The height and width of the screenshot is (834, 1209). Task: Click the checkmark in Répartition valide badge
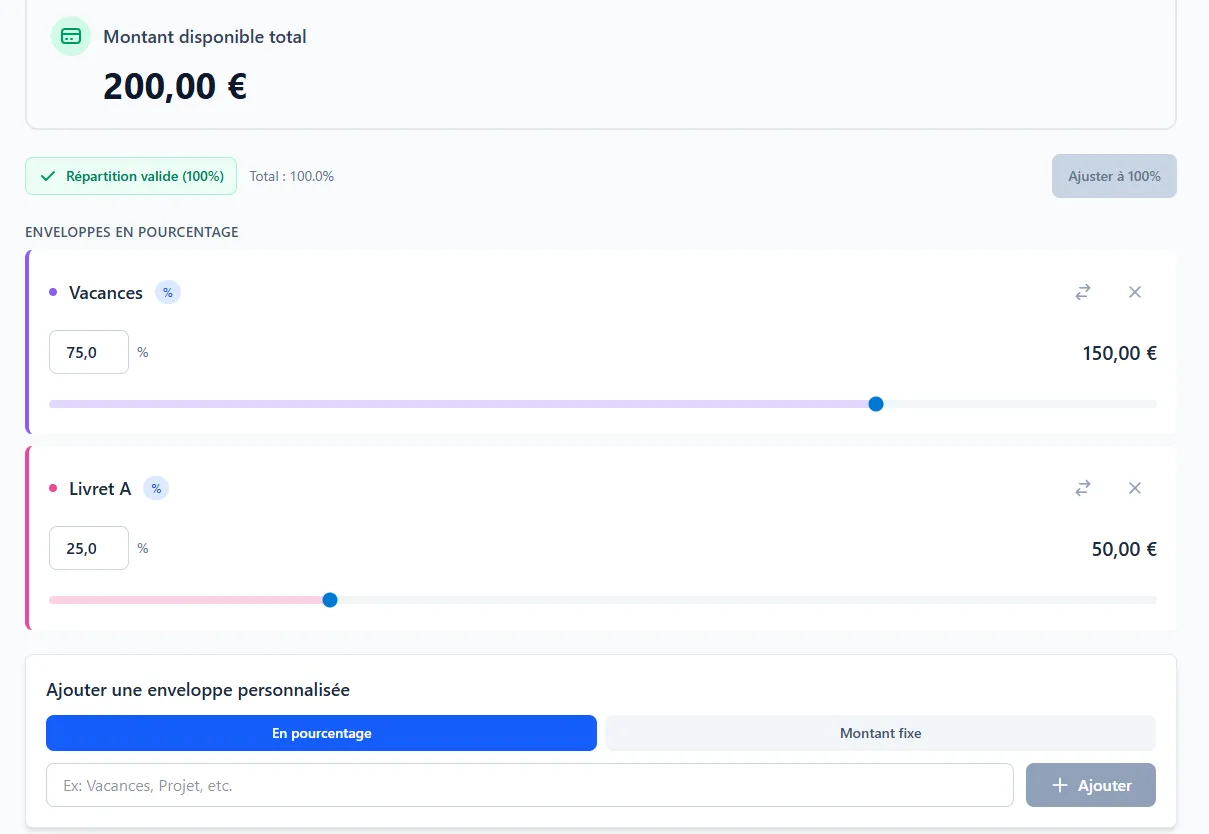pos(47,176)
